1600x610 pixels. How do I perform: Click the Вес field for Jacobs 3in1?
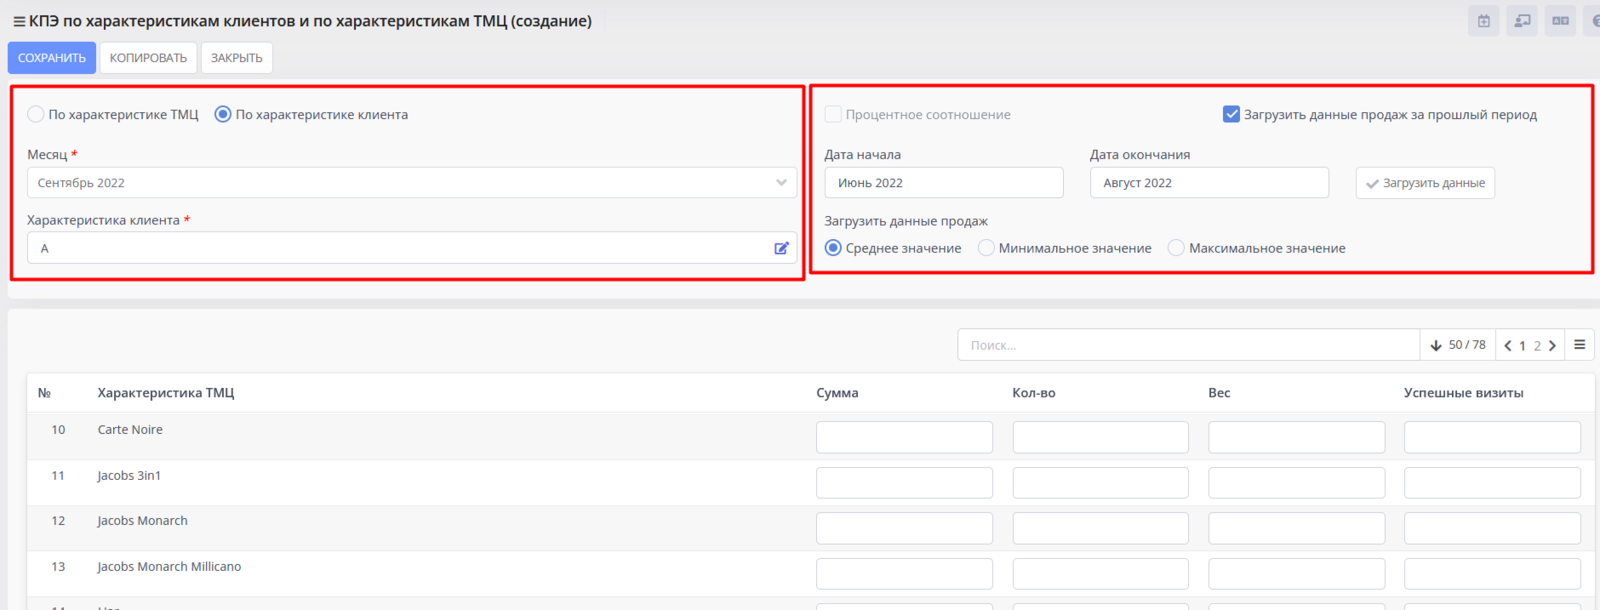pyautogui.click(x=1296, y=483)
